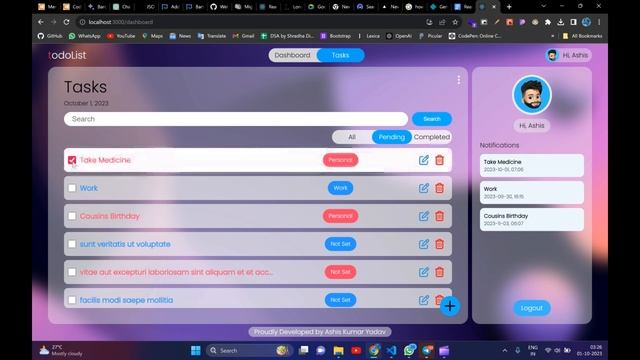Open Chrome three-dot menu
The height and width of the screenshot is (360, 640).
(x=599, y=22)
